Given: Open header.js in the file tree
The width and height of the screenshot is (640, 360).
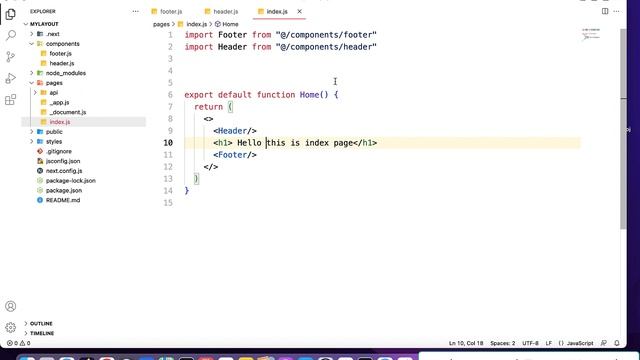Looking at the screenshot, I should [x=62, y=63].
